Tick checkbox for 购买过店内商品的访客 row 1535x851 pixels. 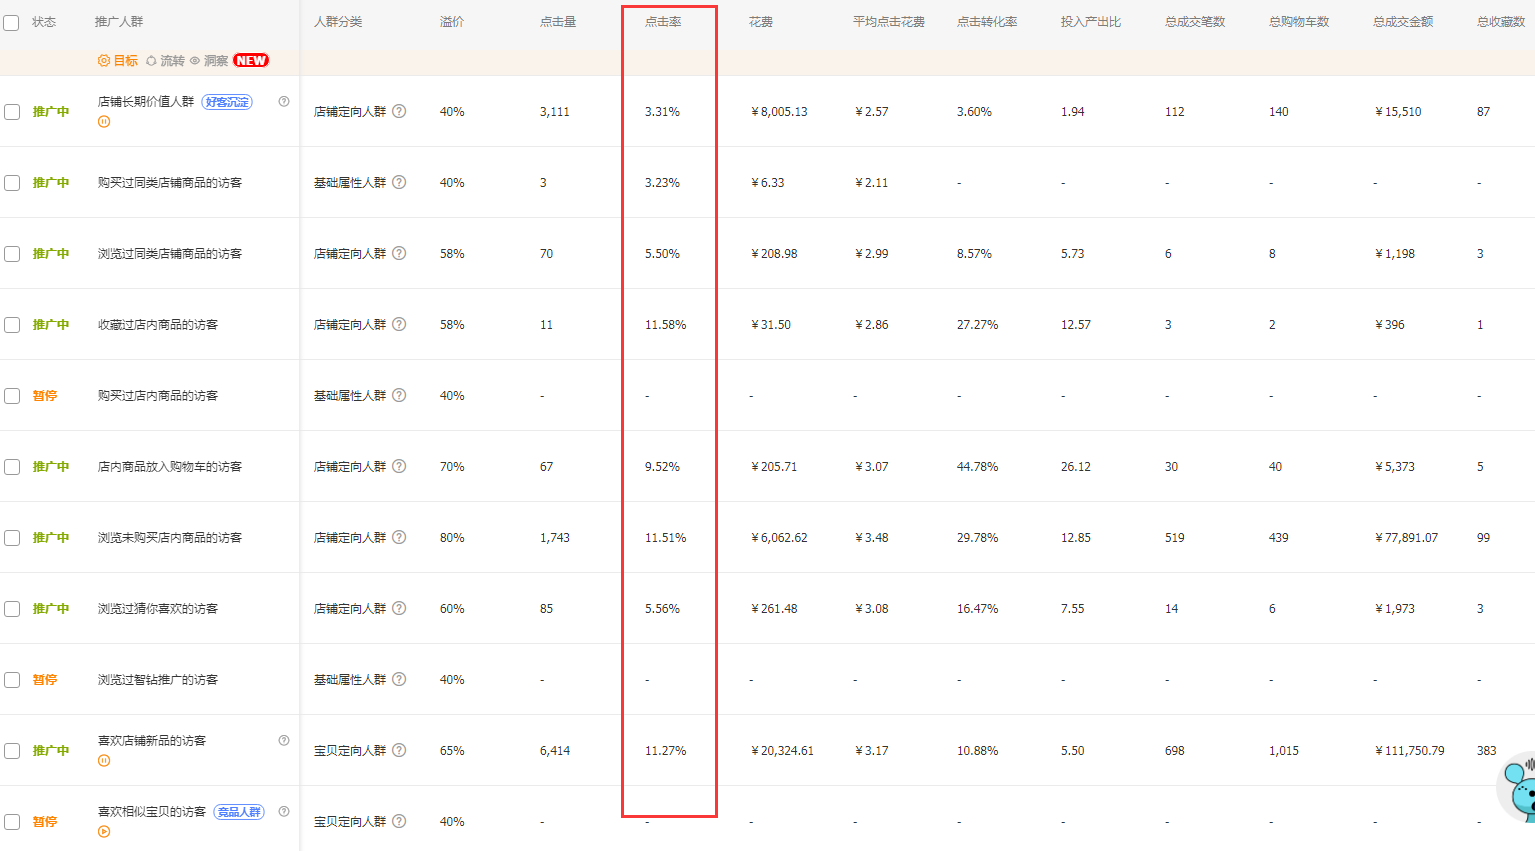click(12, 396)
